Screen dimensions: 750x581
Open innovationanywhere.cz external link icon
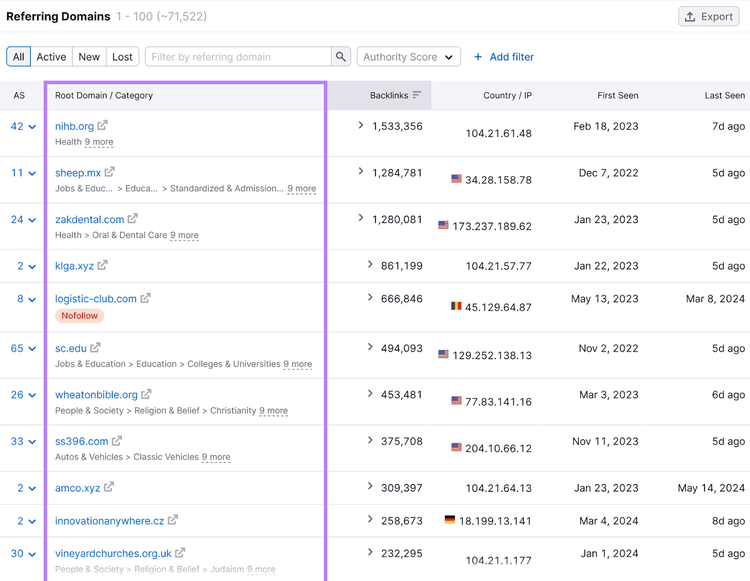click(x=173, y=520)
